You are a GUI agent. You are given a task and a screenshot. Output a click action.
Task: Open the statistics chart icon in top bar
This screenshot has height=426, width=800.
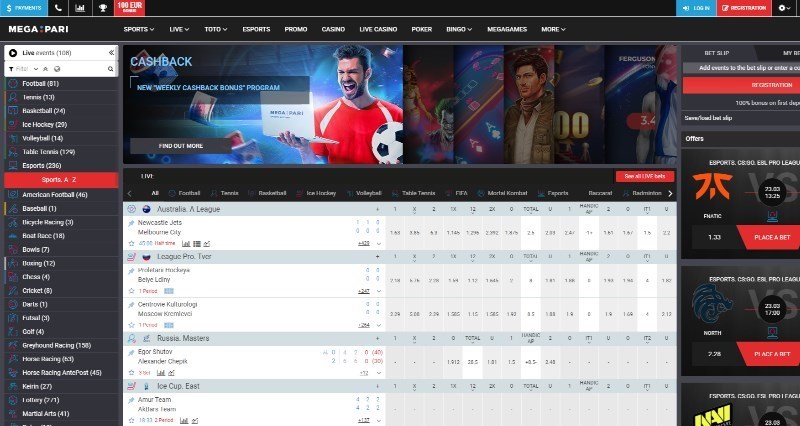pyautogui.click(x=80, y=8)
